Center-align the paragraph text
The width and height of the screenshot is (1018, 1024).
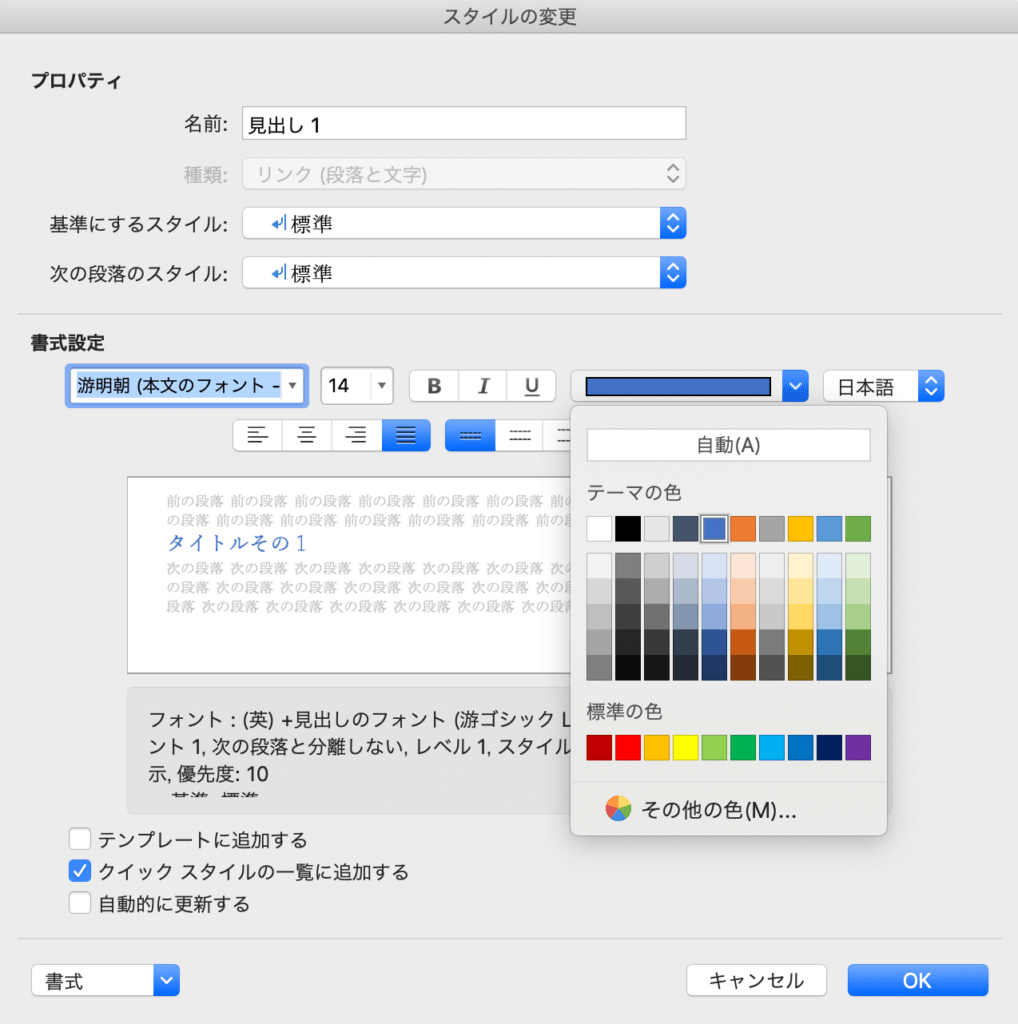point(307,436)
